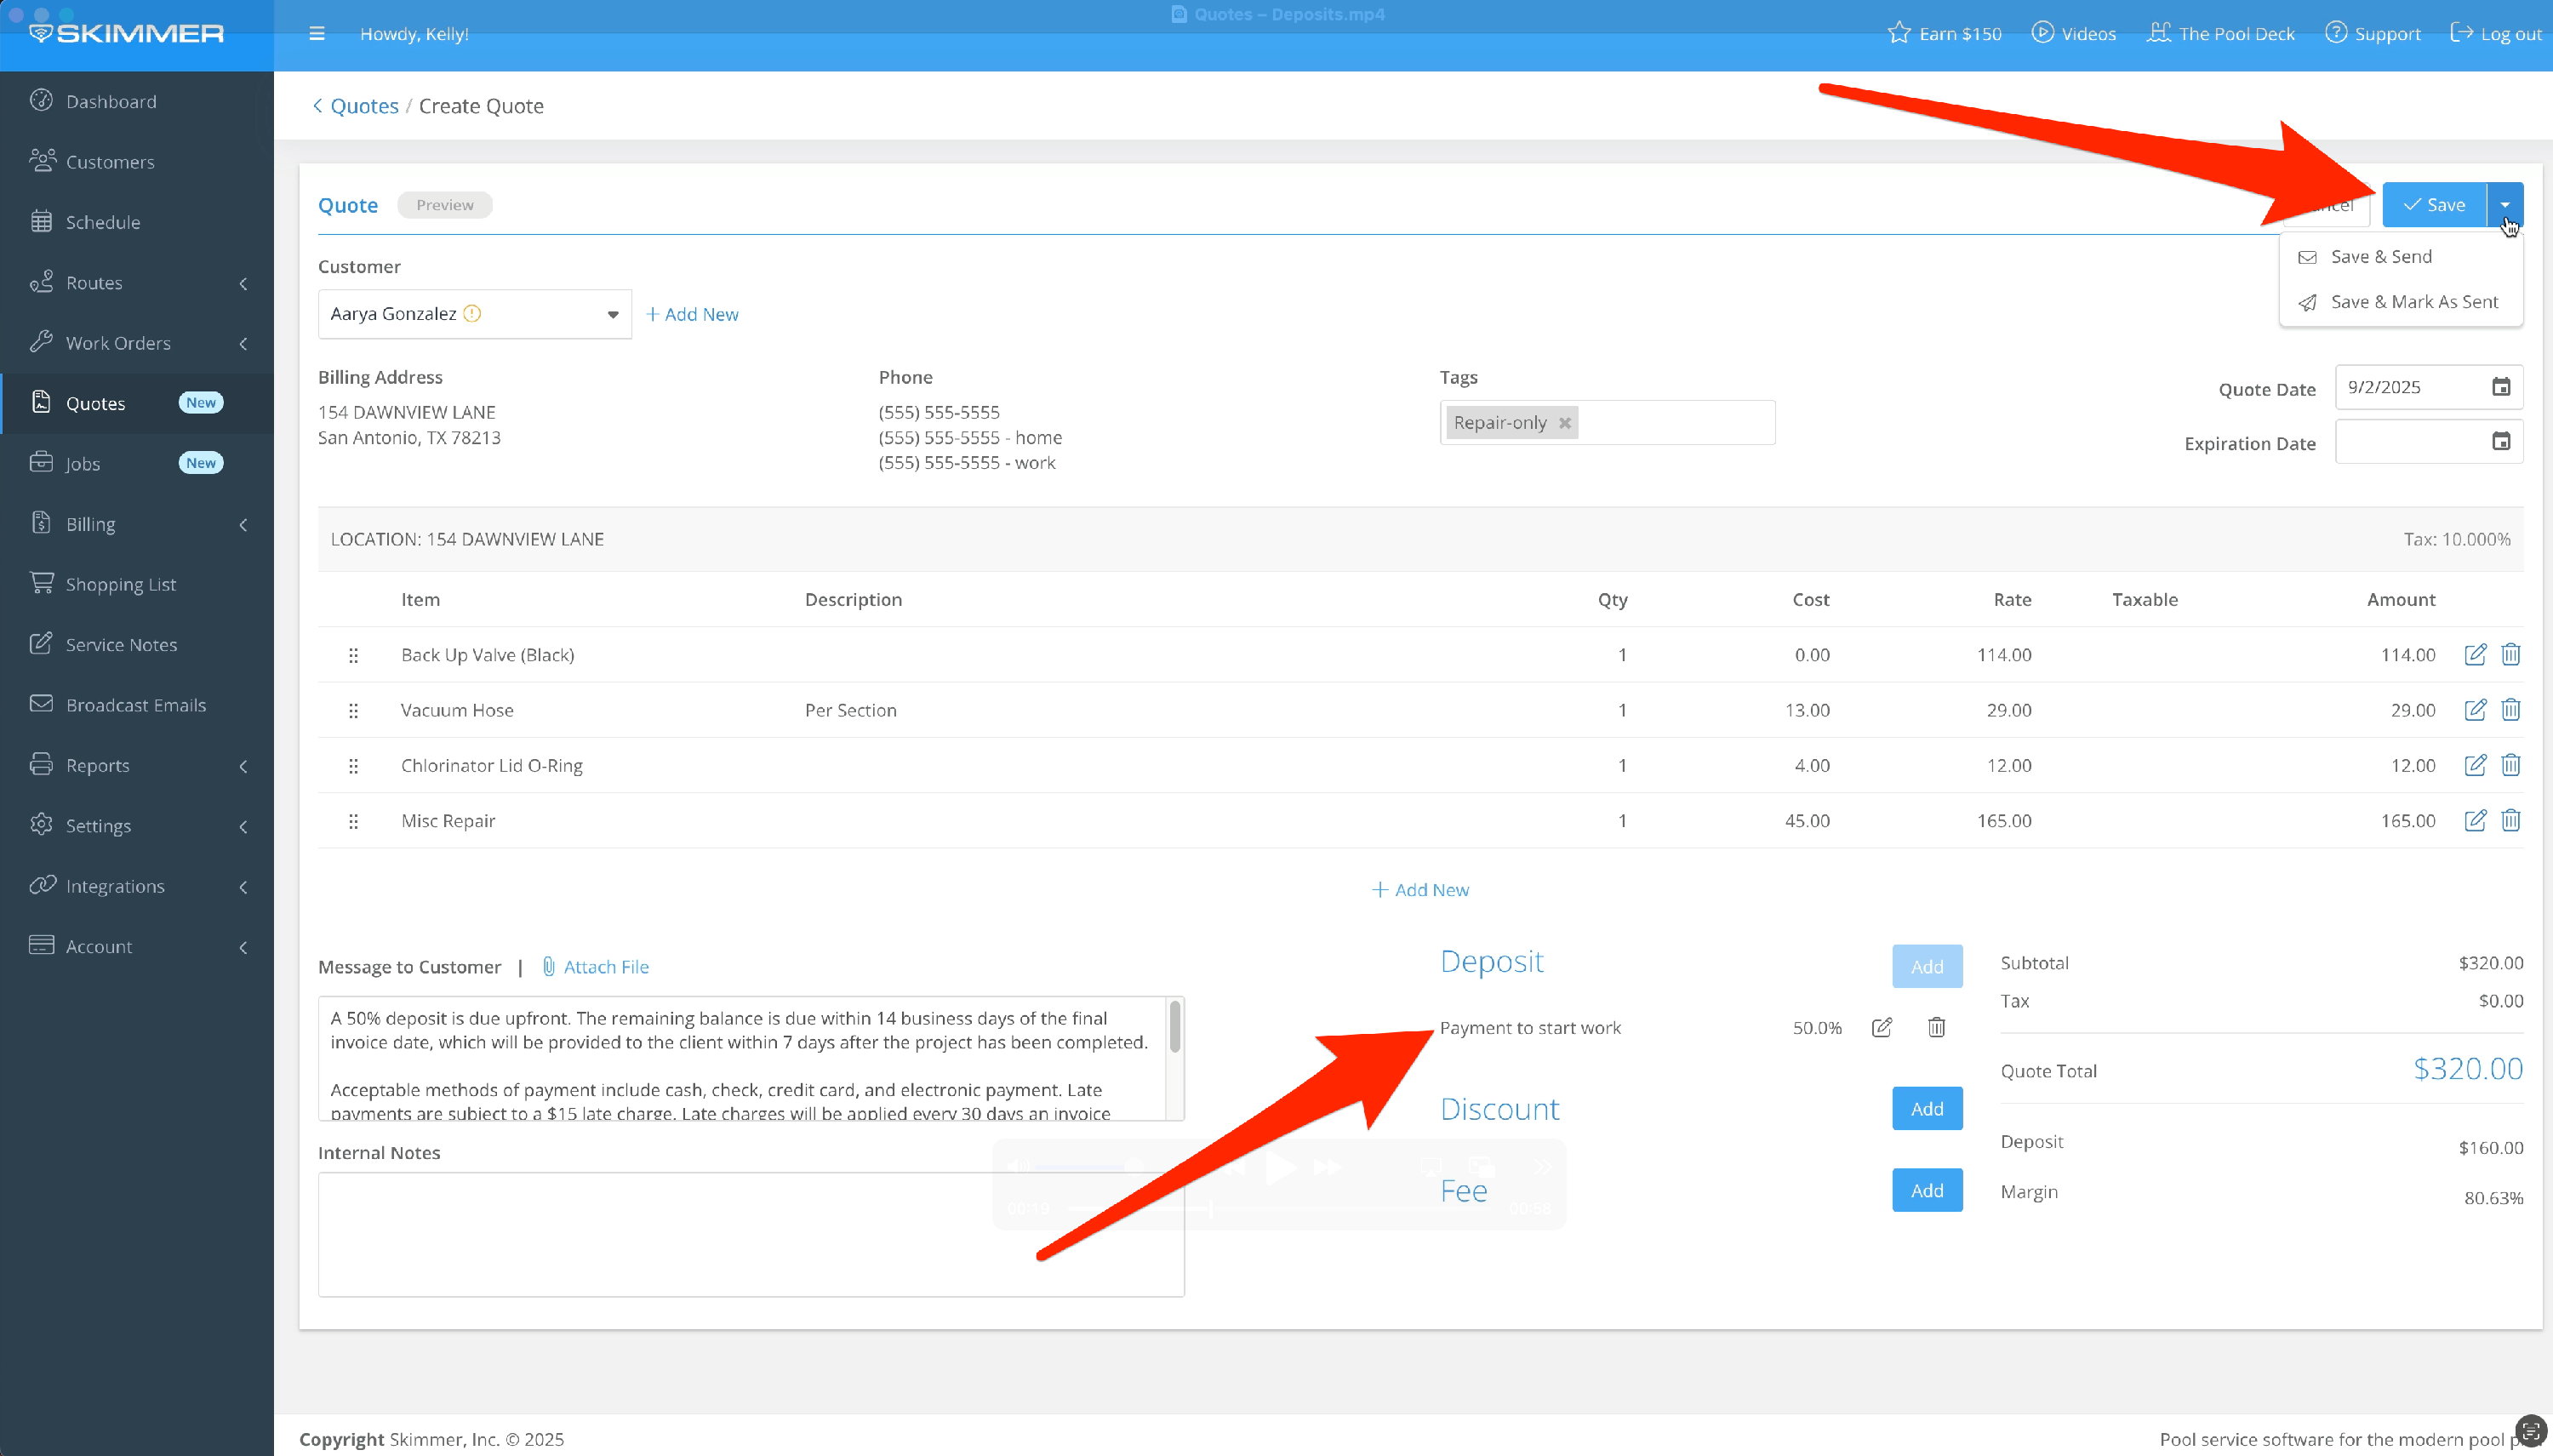Grab drag handle for Misc Repair row
The width and height of the screenshot is (2553, 1456).
[x=353, y=821]
